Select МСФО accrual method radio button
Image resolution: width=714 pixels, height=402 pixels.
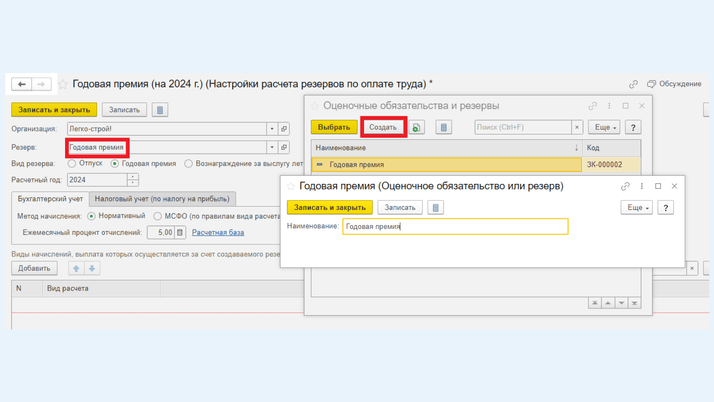158,216
